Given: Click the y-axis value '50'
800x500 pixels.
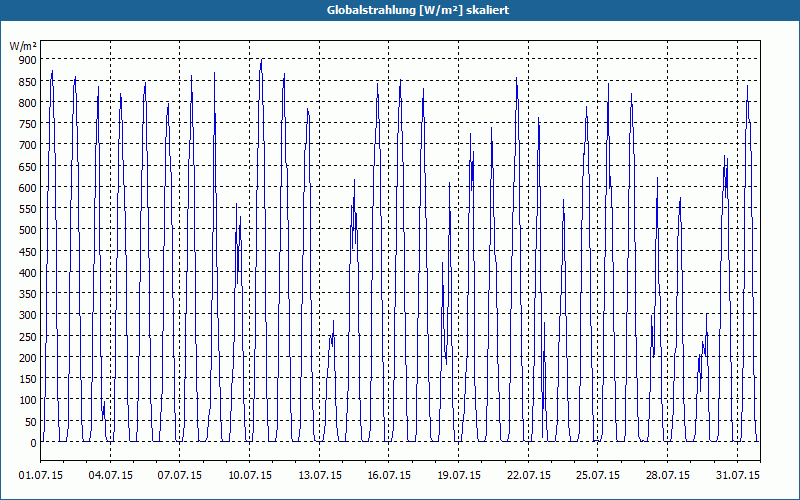Looking at the screenshot, I should pyautogui.click(x=30, y=422).
